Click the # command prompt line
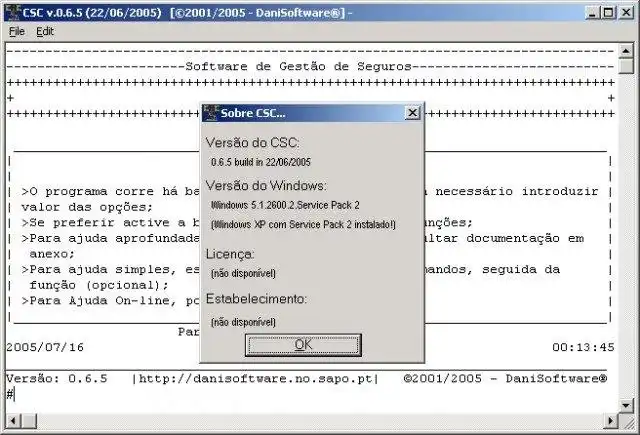Viewport: 640px width, 435px height. [11, 395]
